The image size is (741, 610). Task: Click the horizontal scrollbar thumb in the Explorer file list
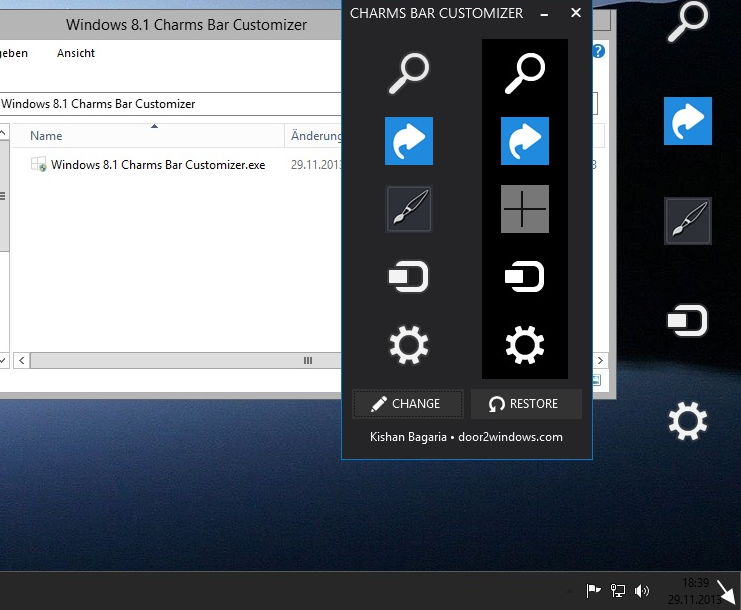tap(186, 361)
